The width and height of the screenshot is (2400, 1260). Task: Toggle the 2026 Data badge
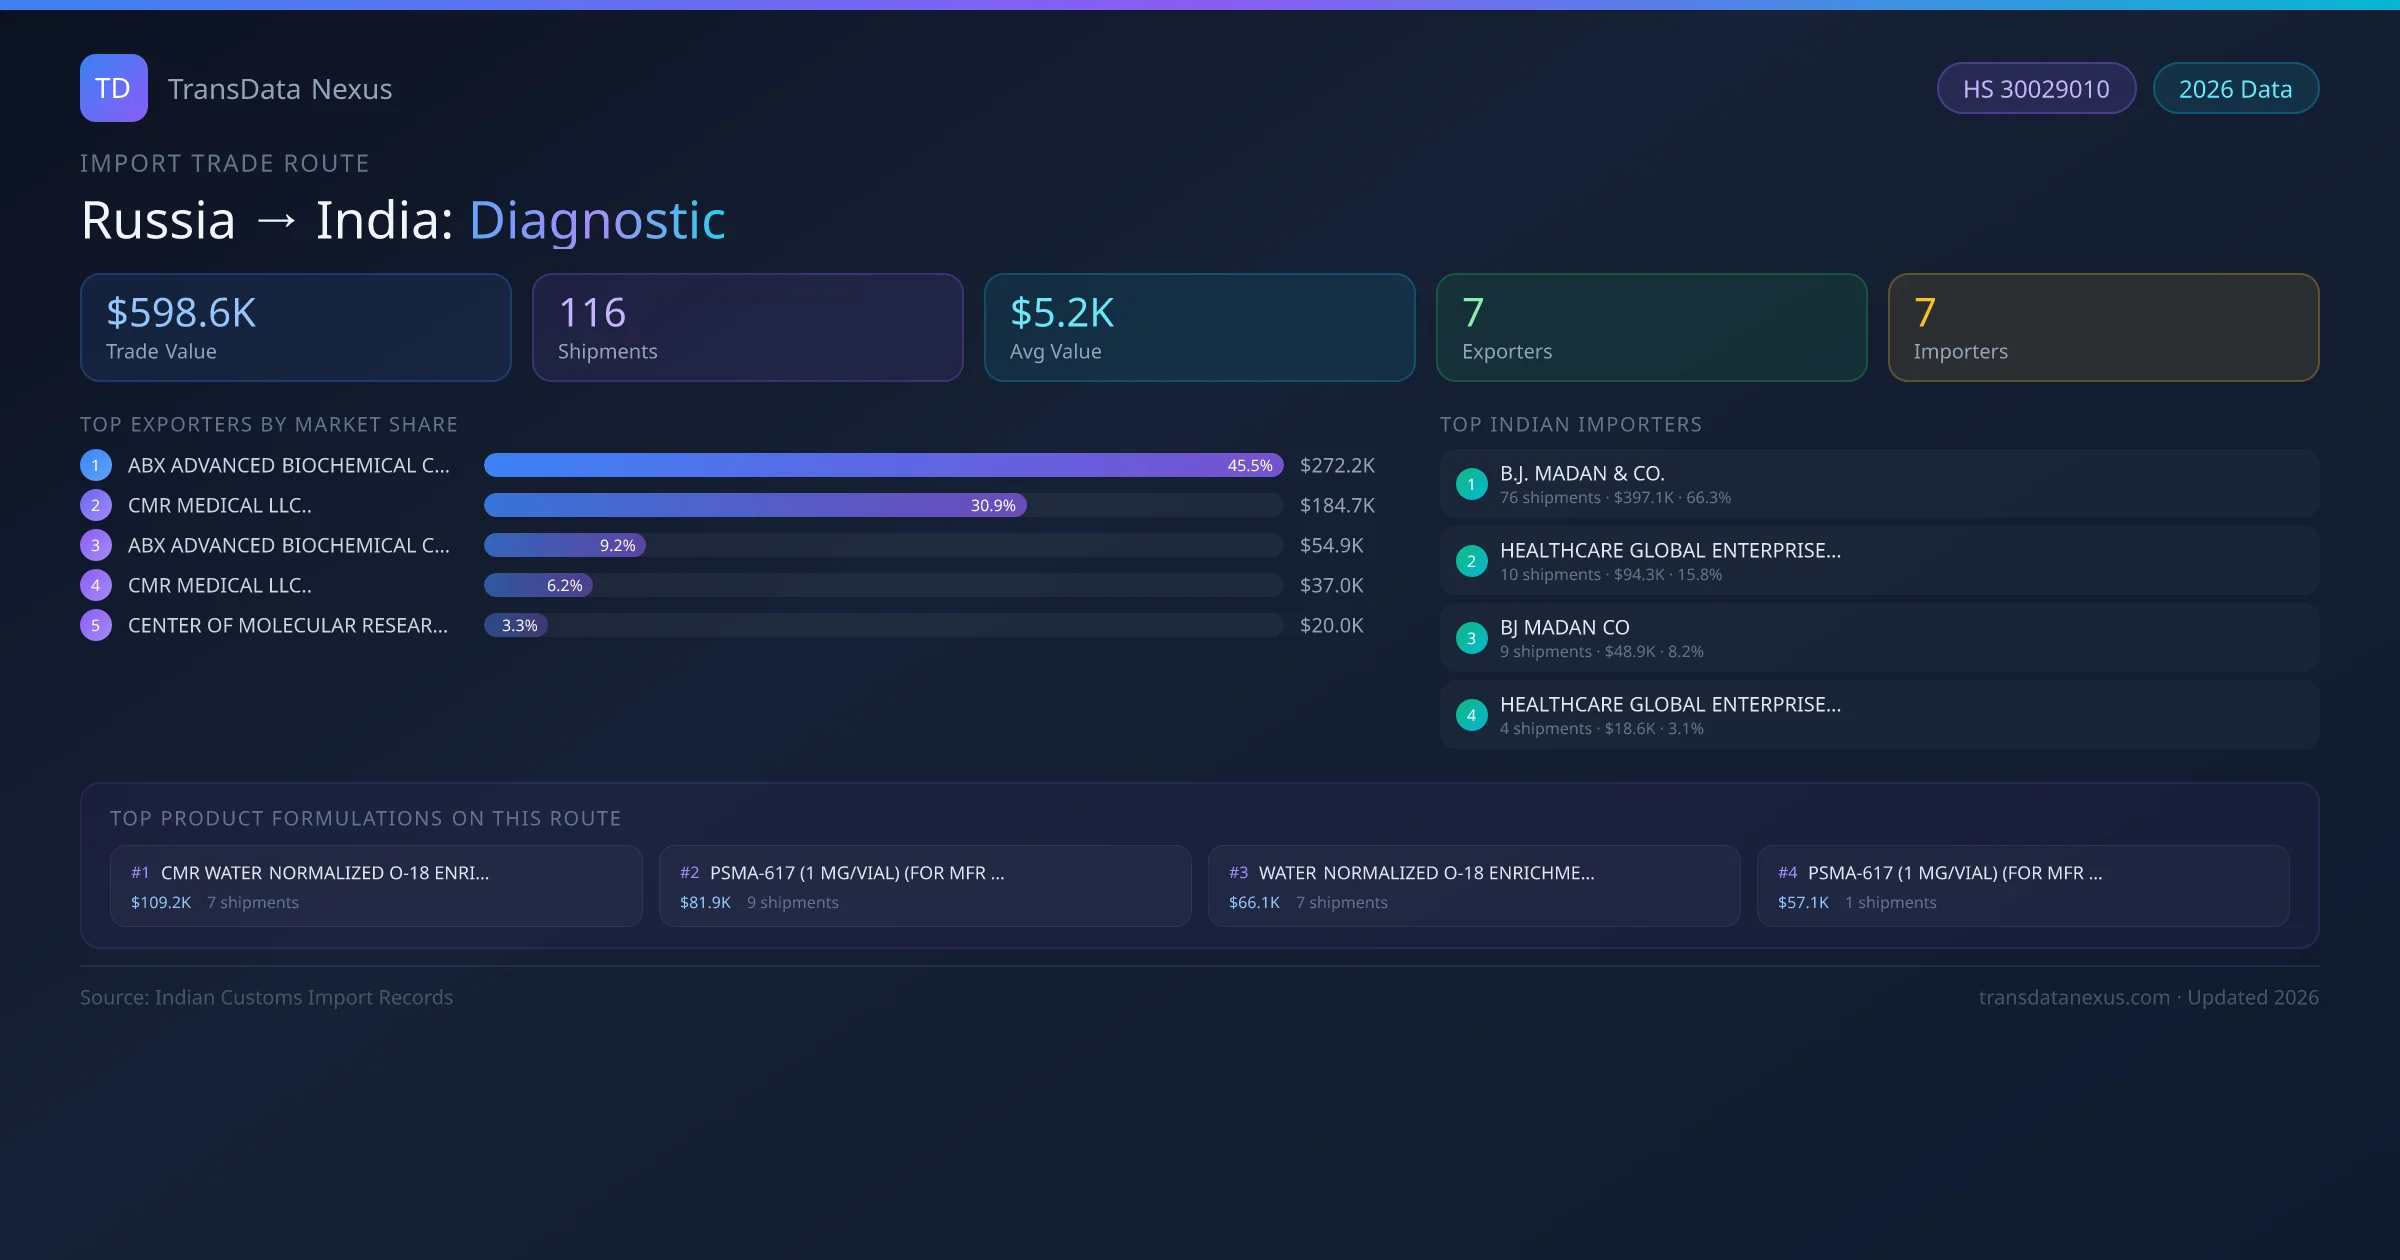(x=2235, y=88)
